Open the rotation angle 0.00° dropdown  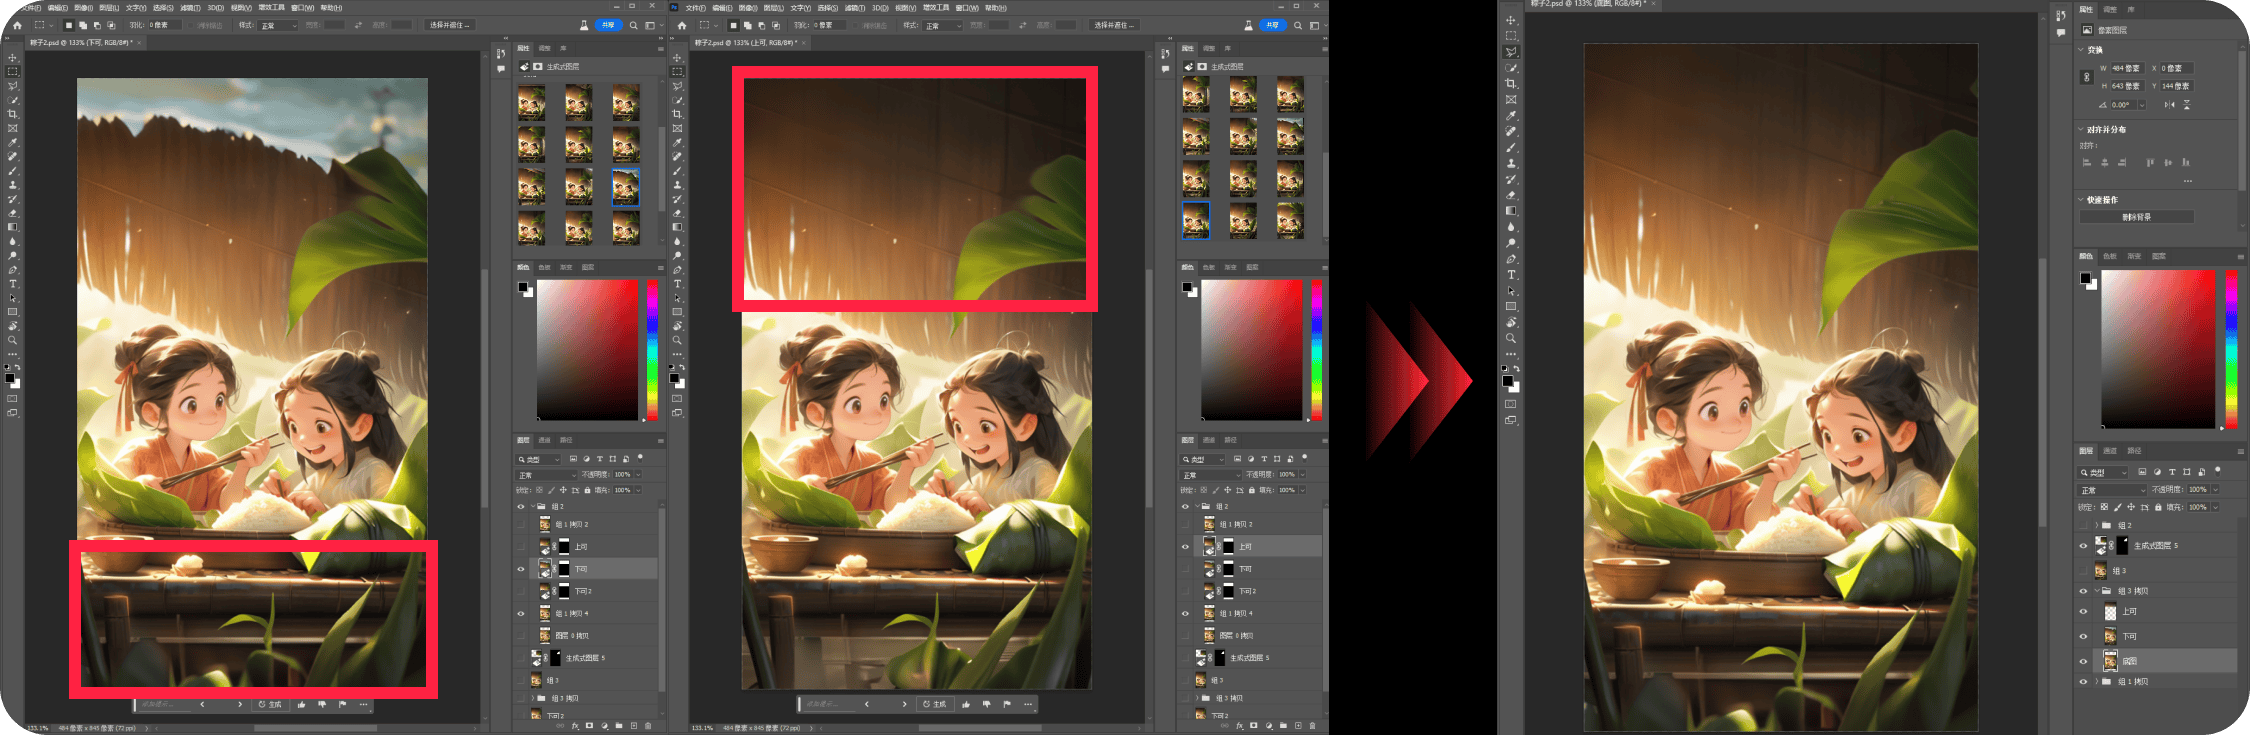(2141, 104)
